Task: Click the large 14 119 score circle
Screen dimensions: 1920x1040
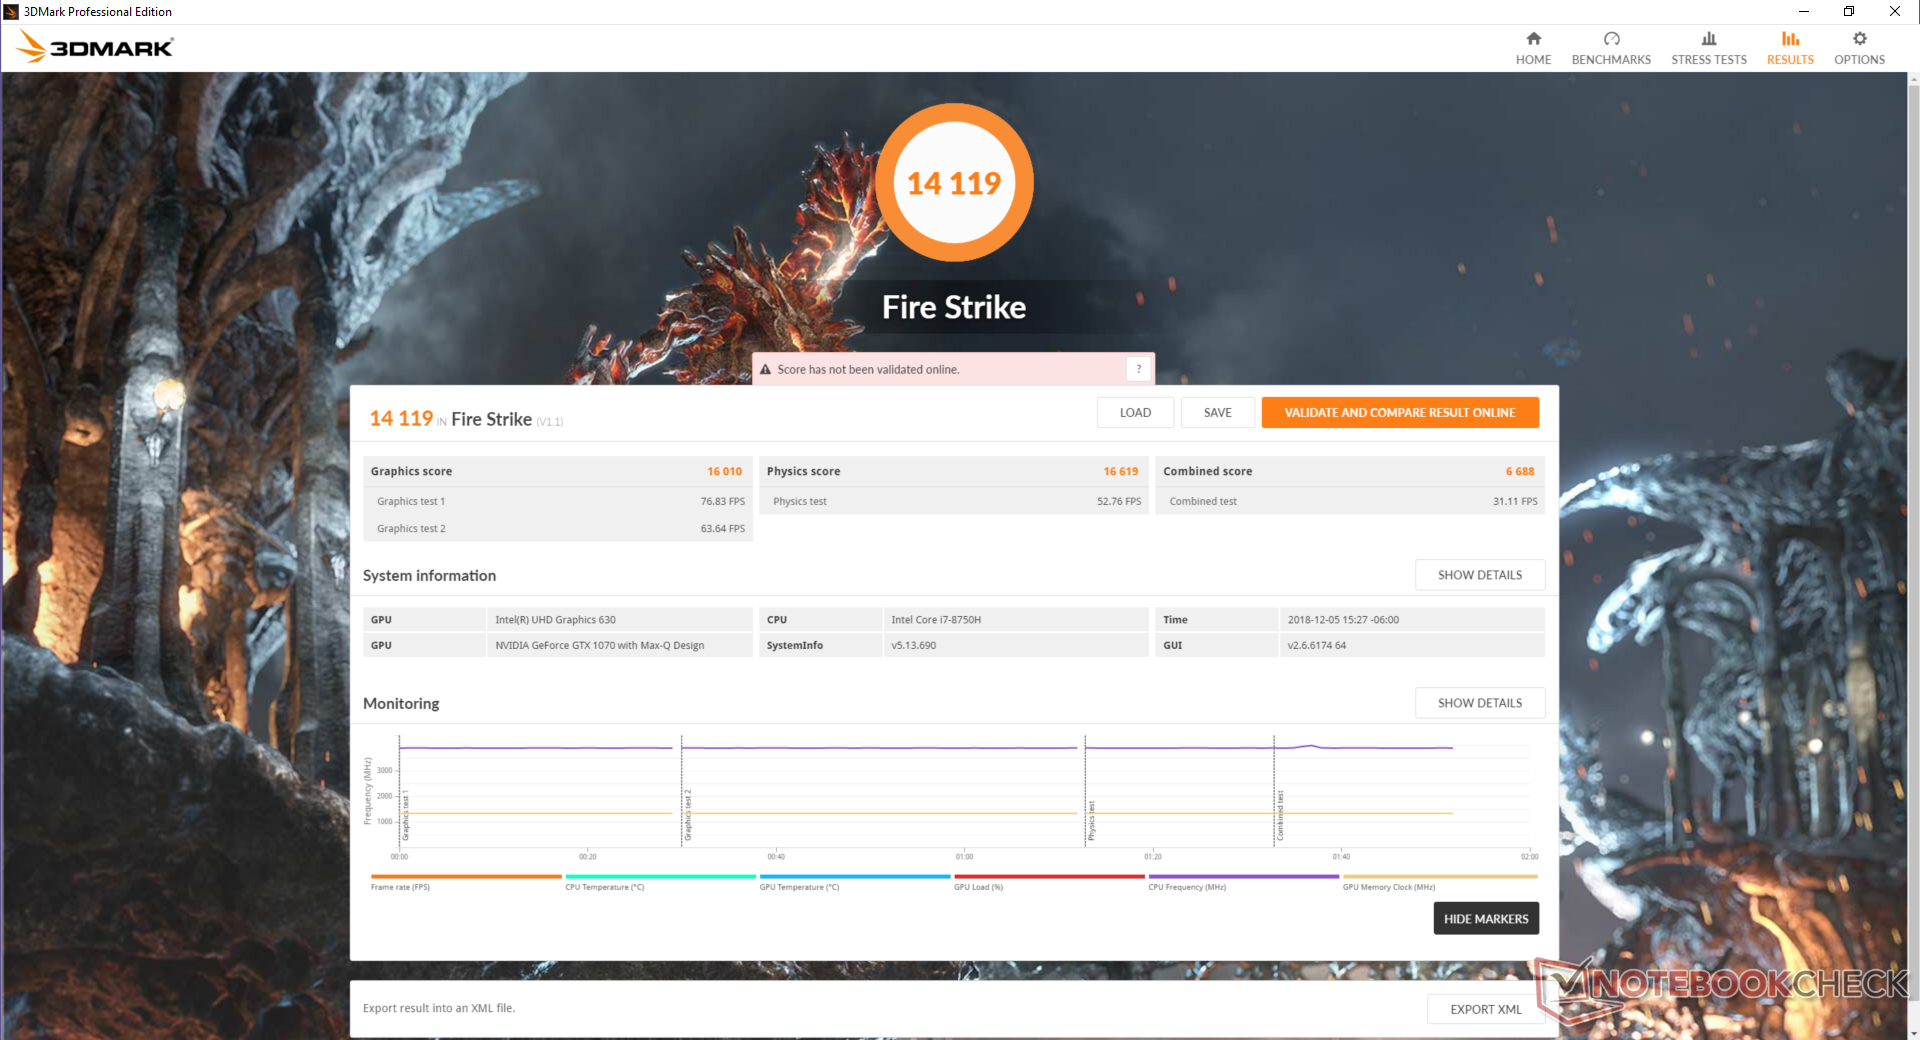Action: click(954, 182)
